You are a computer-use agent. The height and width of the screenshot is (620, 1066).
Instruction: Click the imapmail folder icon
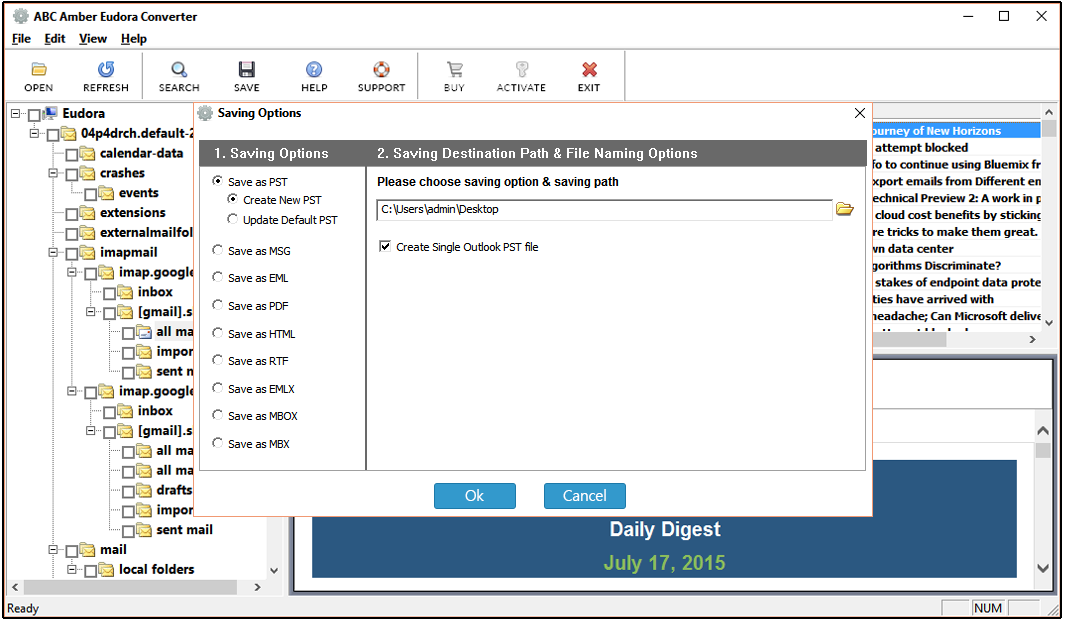coord(88,253)
